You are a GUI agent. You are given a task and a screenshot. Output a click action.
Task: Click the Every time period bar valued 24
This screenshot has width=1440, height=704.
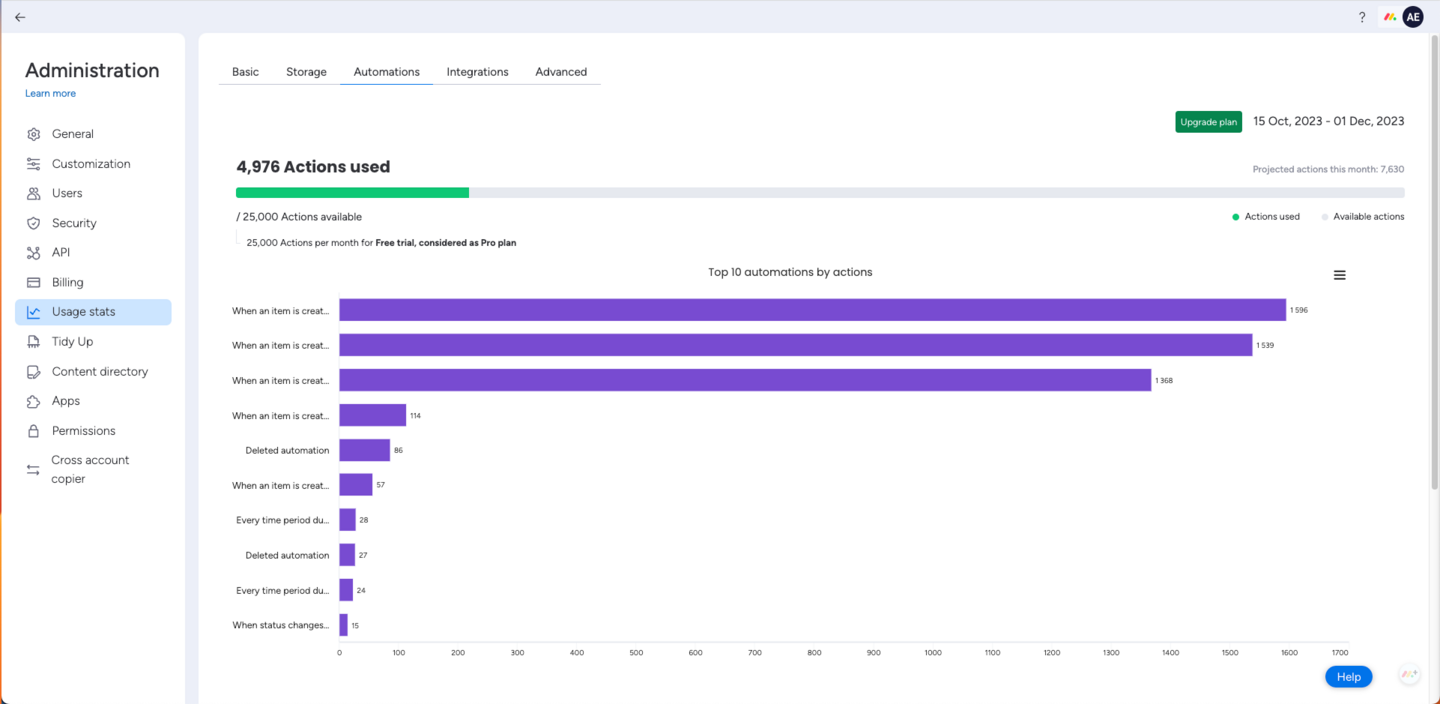tap(346, 590)
